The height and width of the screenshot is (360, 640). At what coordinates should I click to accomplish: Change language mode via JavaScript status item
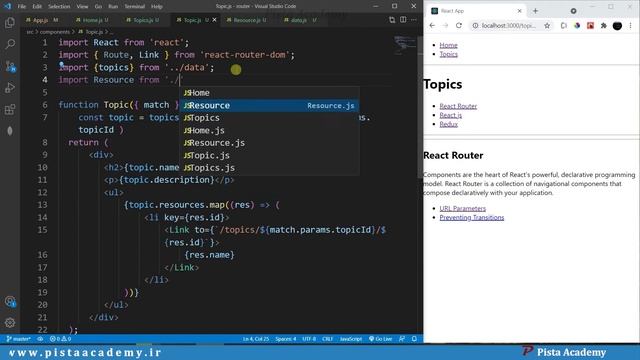(351, 339)
